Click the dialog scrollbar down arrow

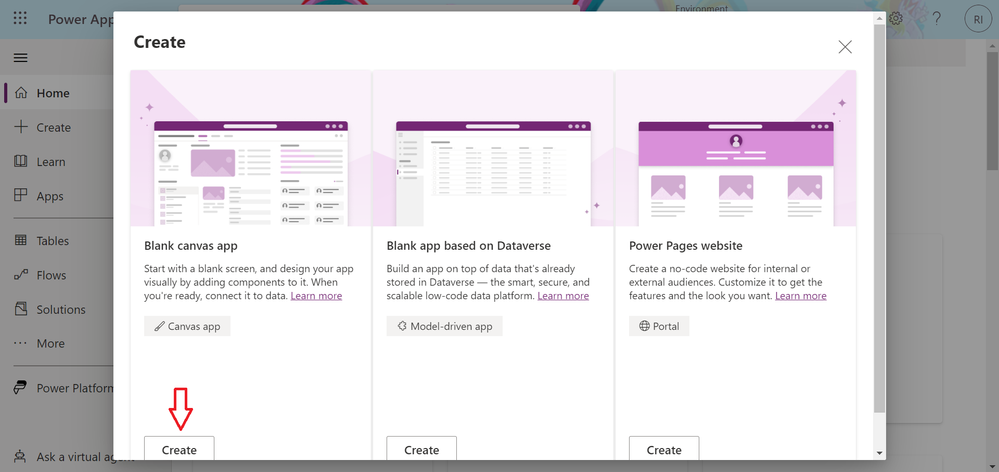pyautogui.click(x=880, y=453)
